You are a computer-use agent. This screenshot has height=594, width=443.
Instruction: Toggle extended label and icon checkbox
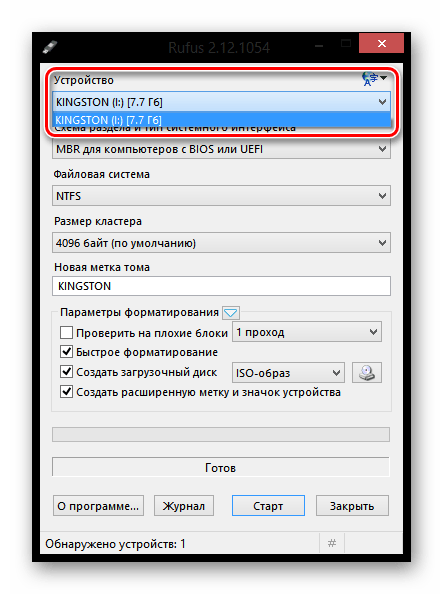point(66,392)
